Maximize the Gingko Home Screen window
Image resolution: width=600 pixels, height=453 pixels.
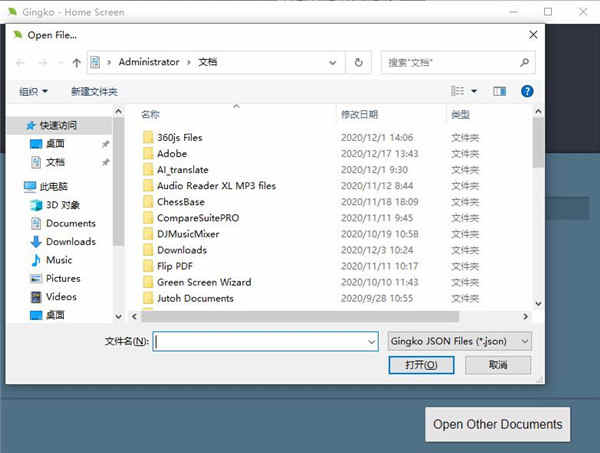[548, 12]
